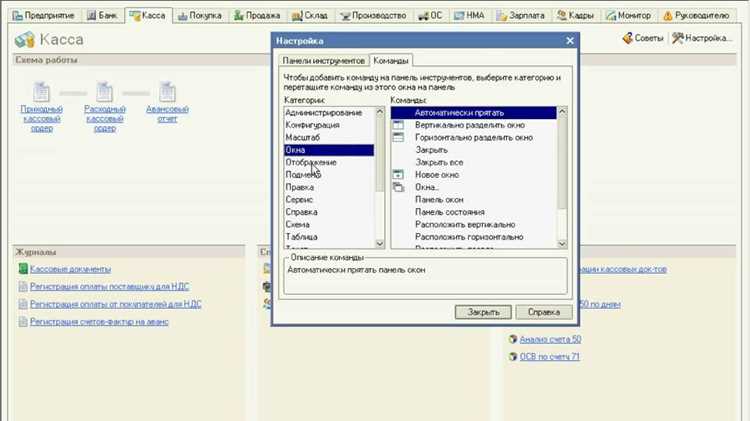Viewport: 750px width, 421px height.
Task: Select the Правка category
Action: 329,187
